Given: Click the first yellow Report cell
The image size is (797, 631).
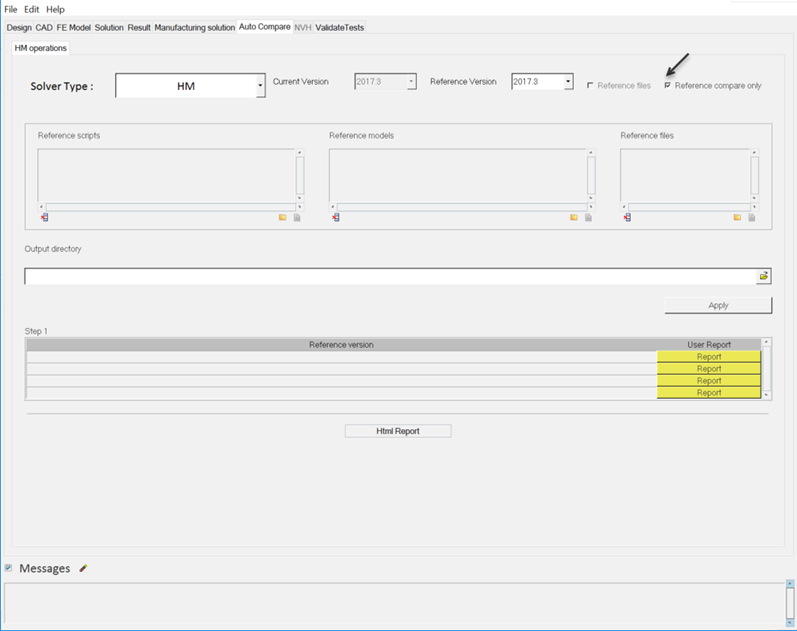Looking at the screenshot, I should pos(709,356).
